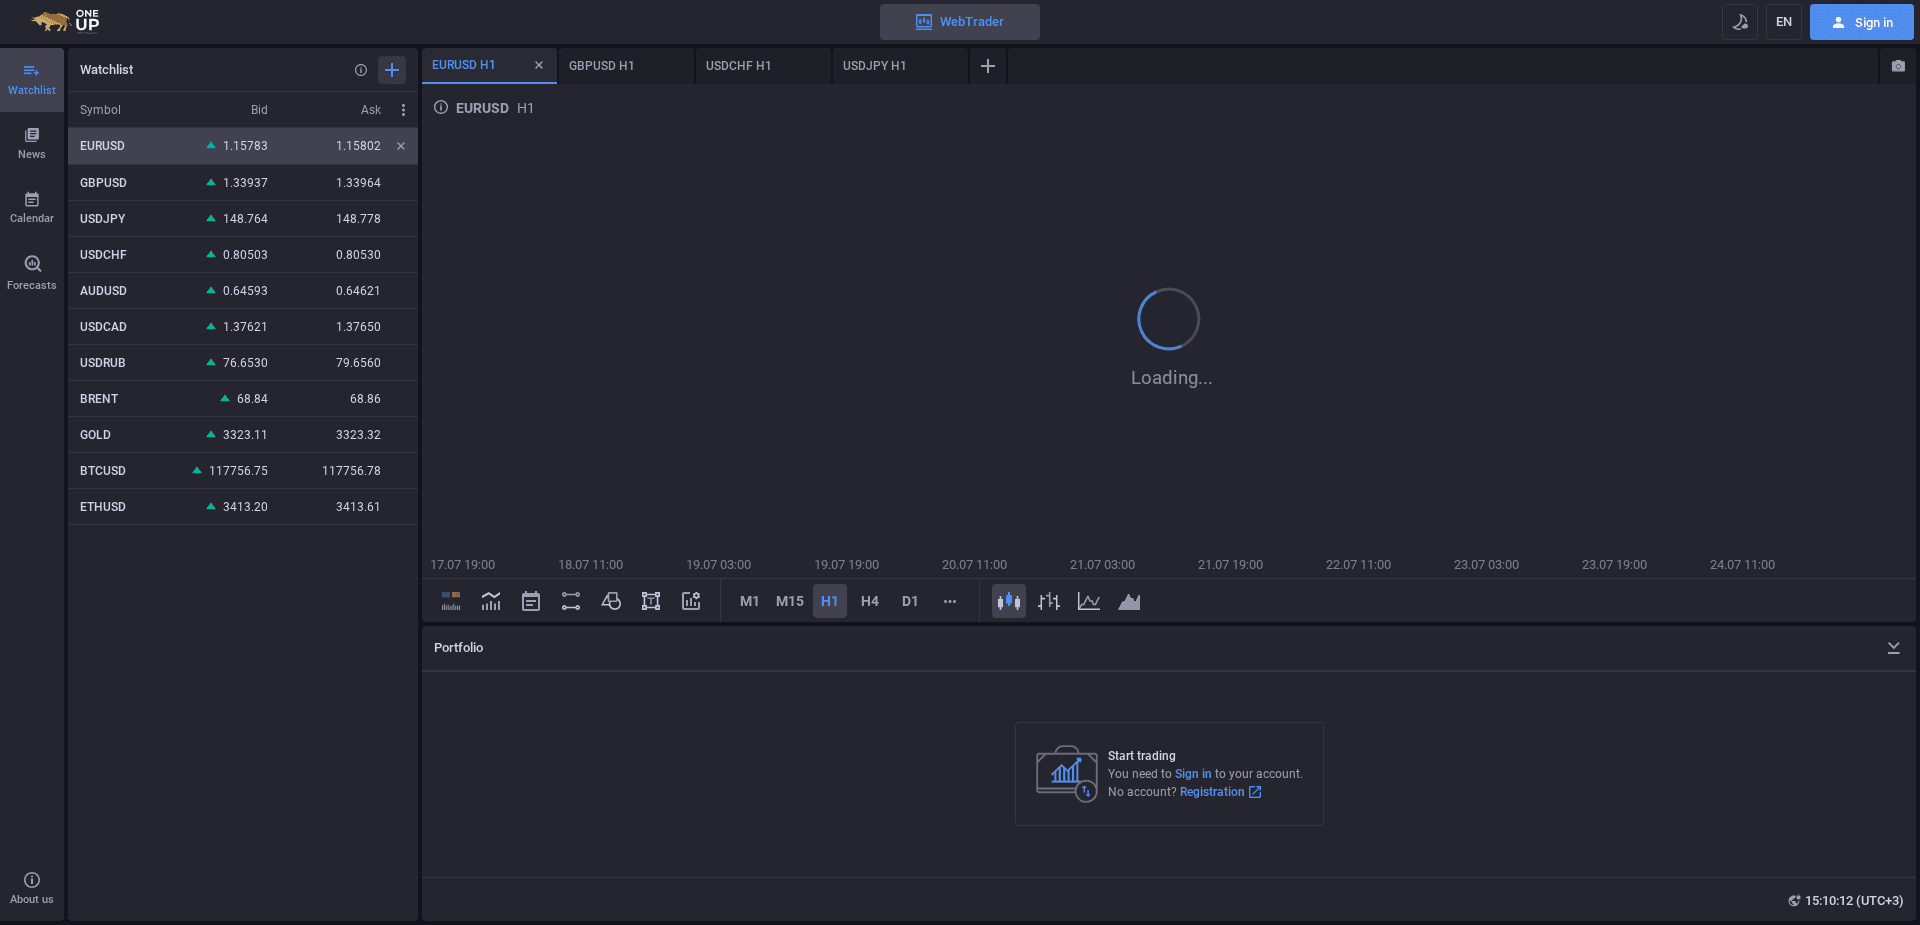This screenshot has width=1920, height=925.
Task: Open the Calendar section
Action: 31,206
